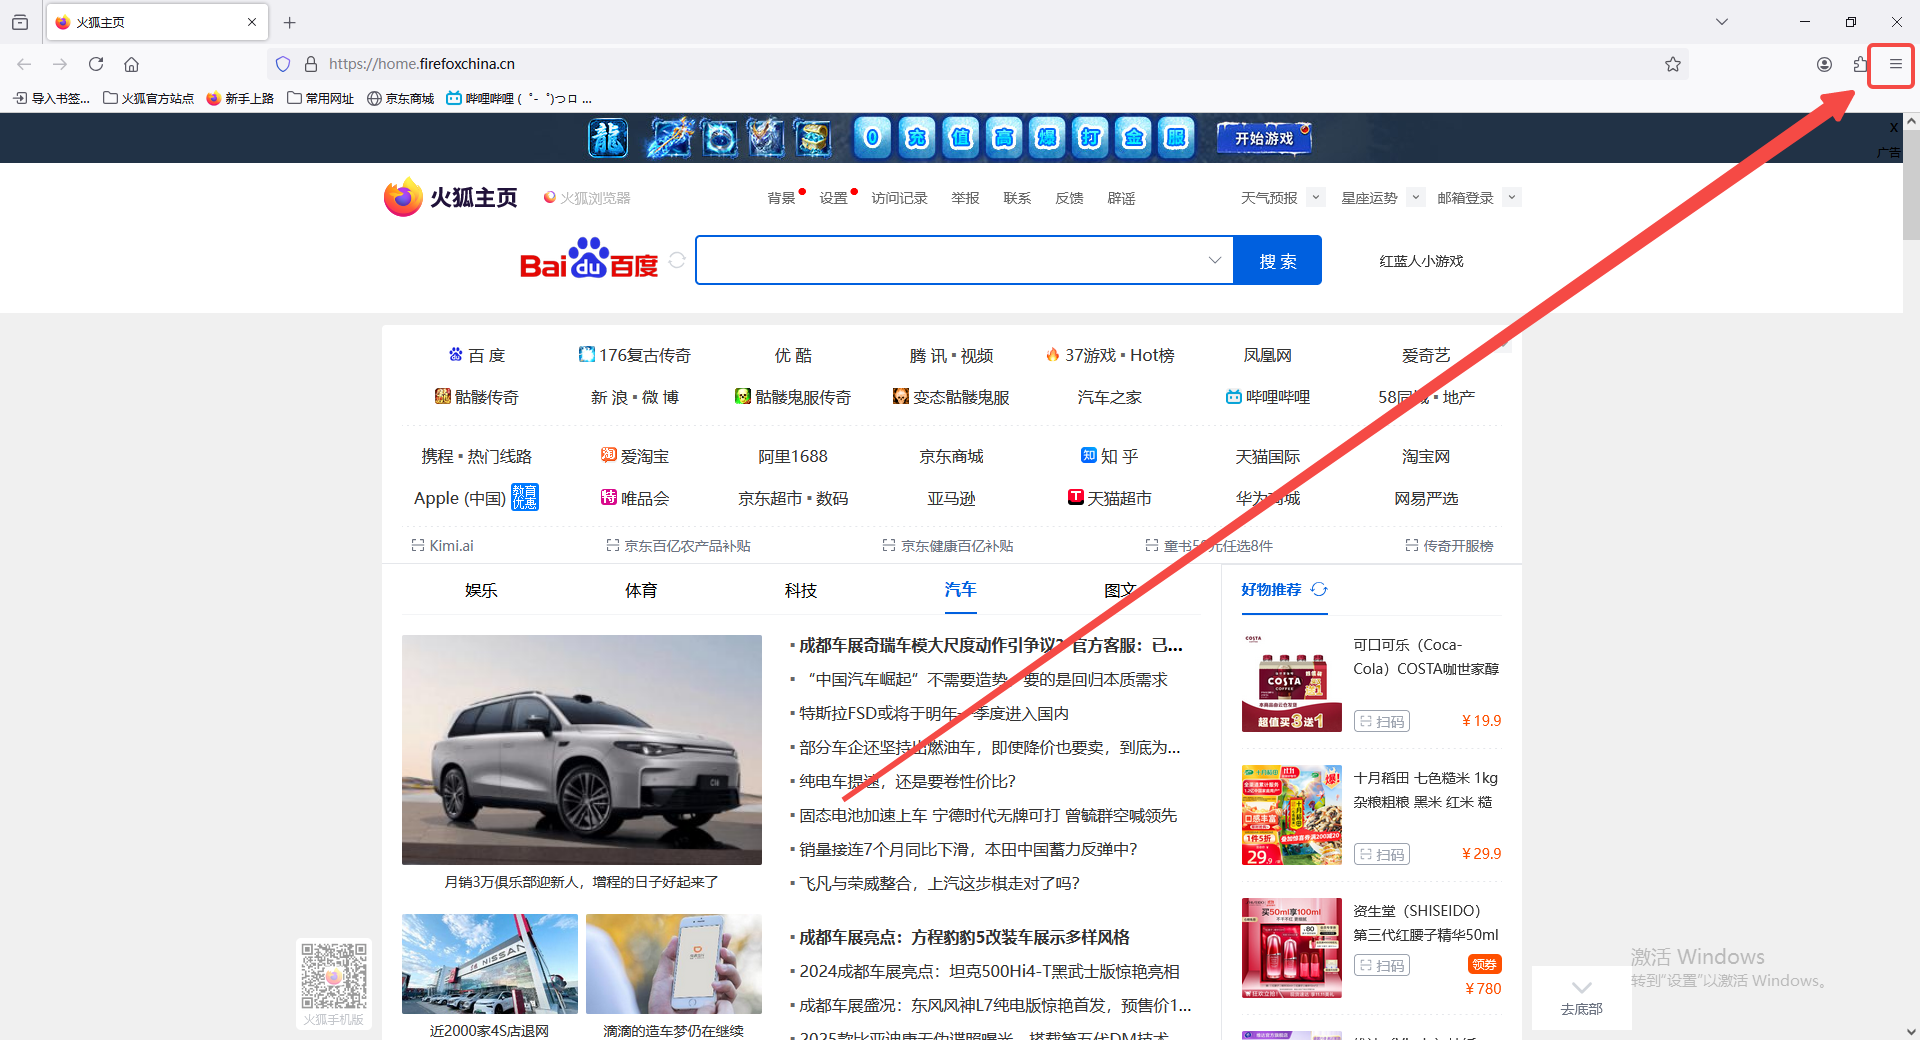Click 扫码 button for Coca-Cola COSTA
Image resolution: width=1920 pixels, height=1040 pixels.
[x=1381, y=721]
